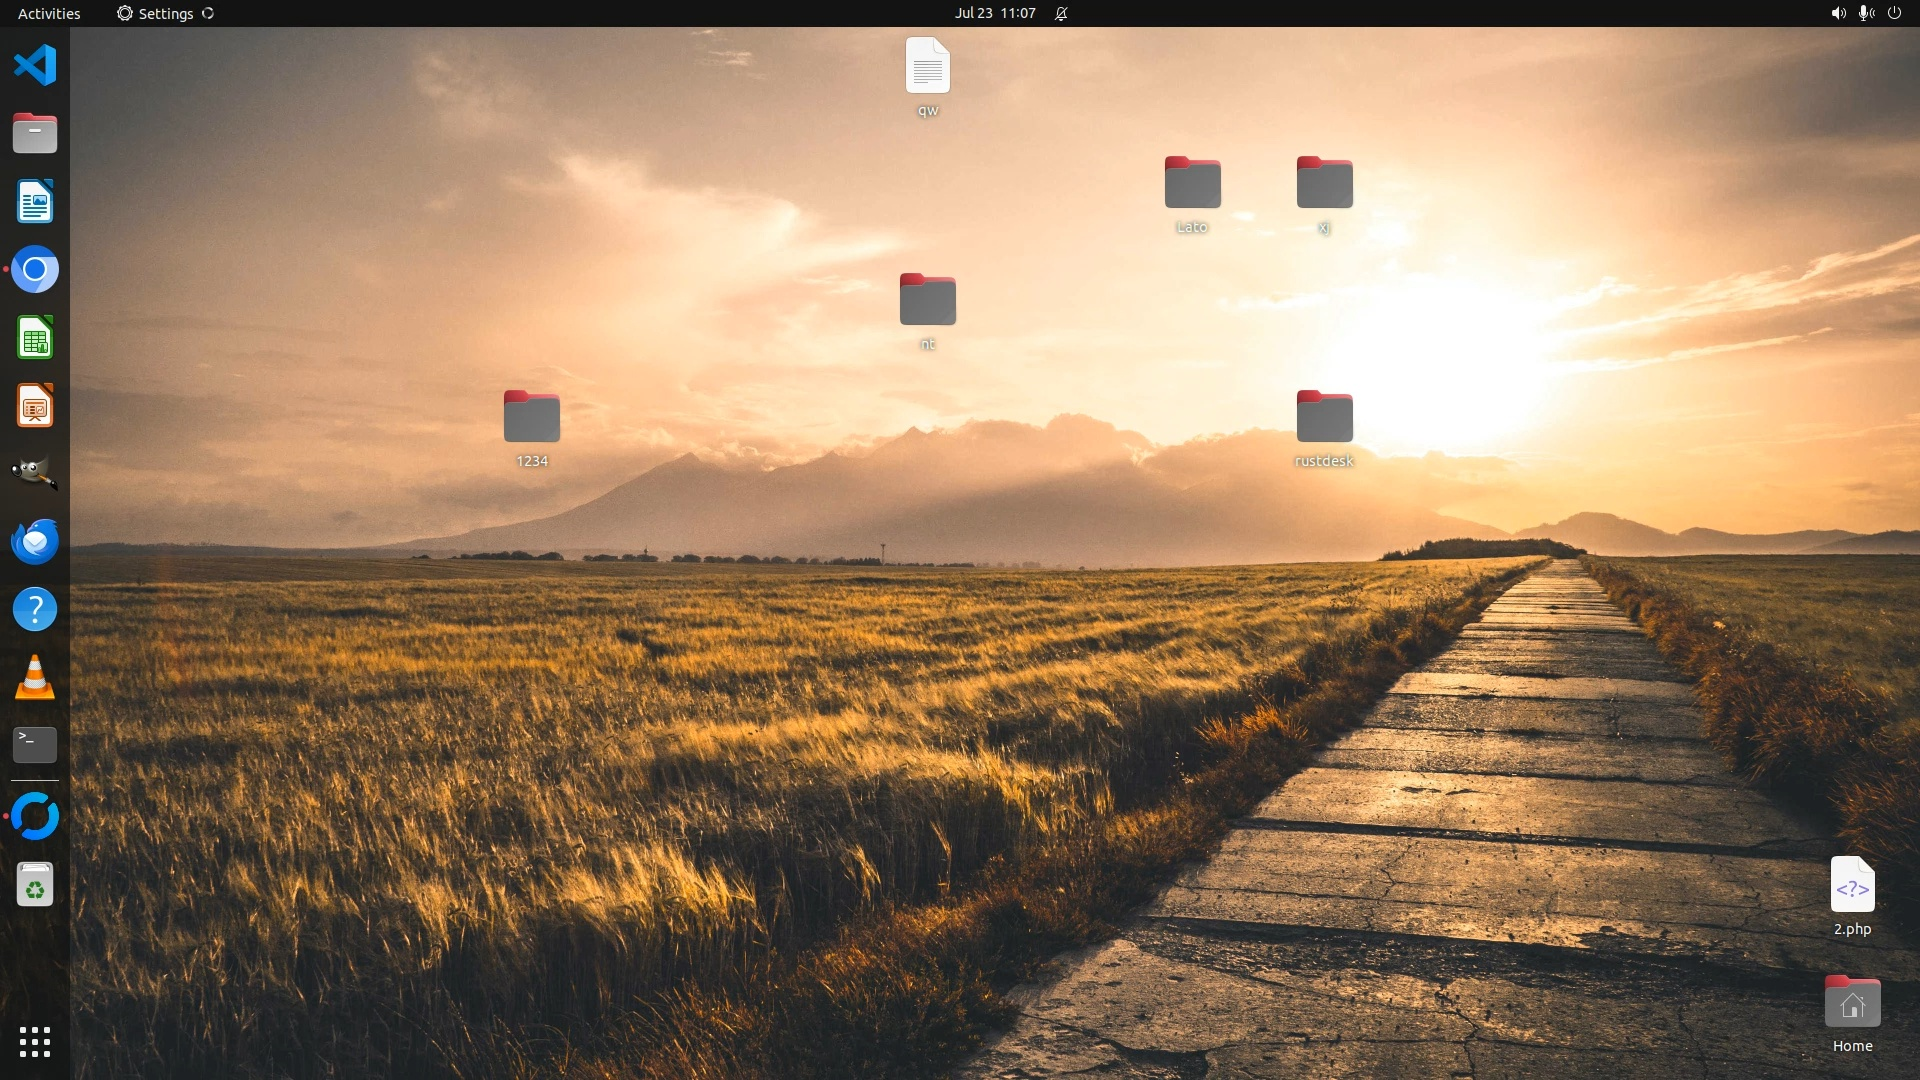Image resolution: width=1920 pixels, height=1080 pixels.
Task: Launch GIMP image editor from dock
Action: click(35, 473)
